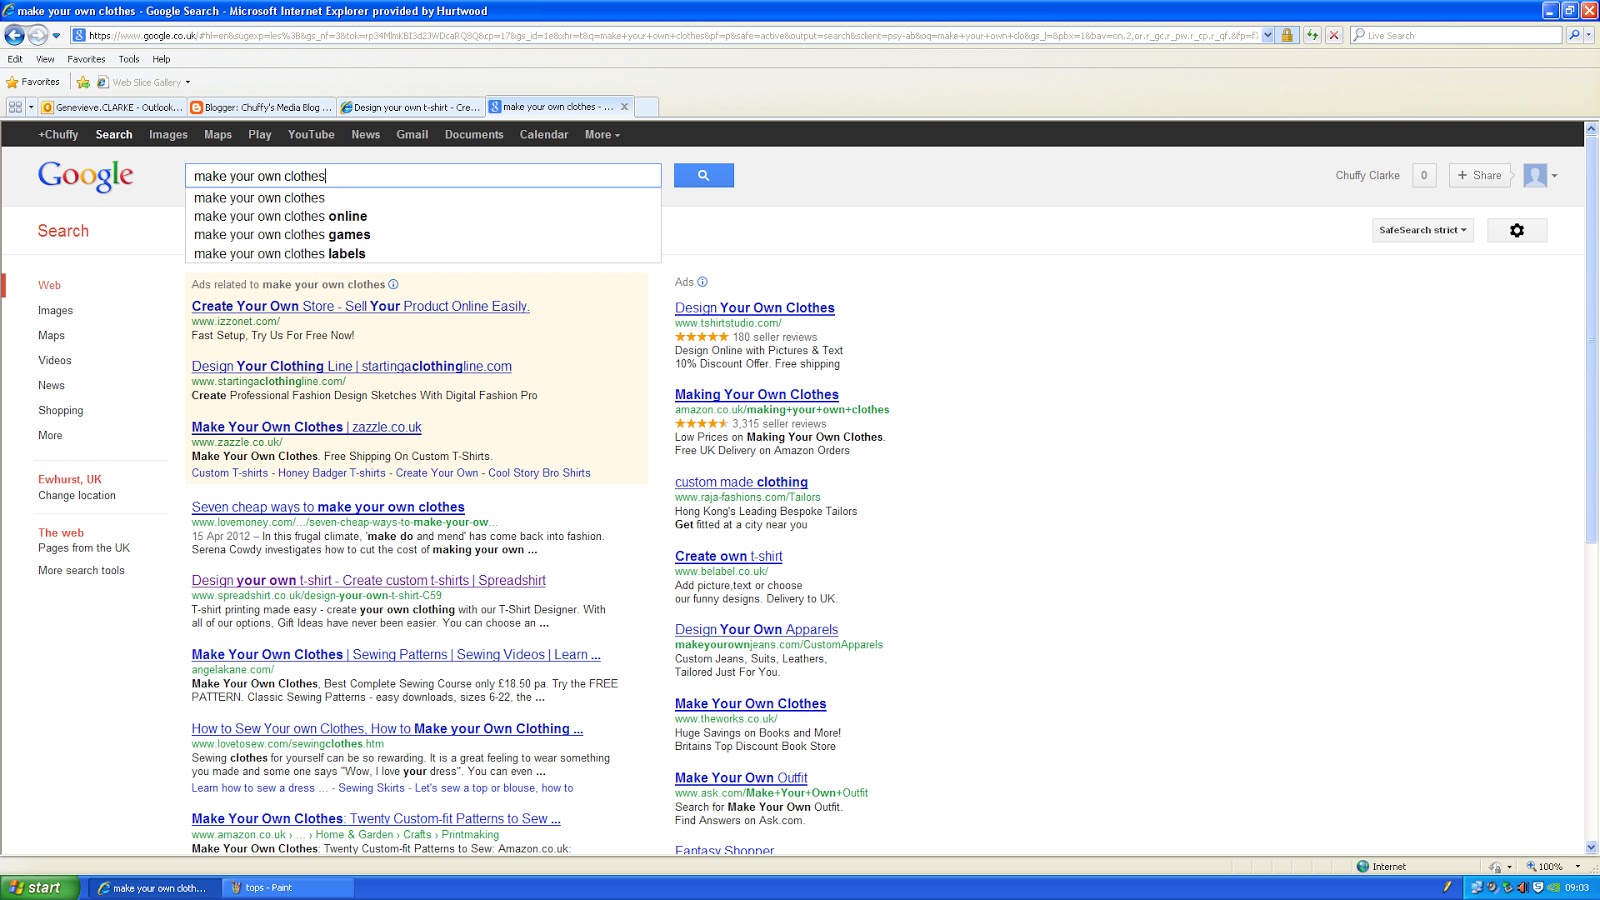Viewport: 1600px width, 900px height.
Task: Switch to Genevieve.CLARKE Outlook tab
Action: [112, 107]
